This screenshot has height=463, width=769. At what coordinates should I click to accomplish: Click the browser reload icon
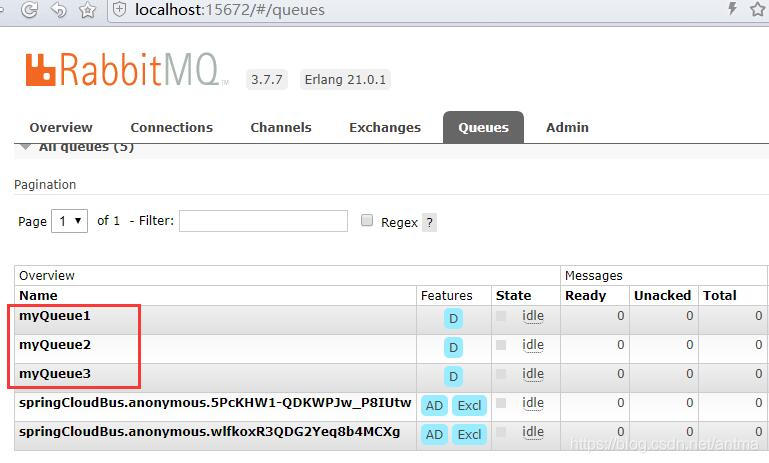click(29, 10)
